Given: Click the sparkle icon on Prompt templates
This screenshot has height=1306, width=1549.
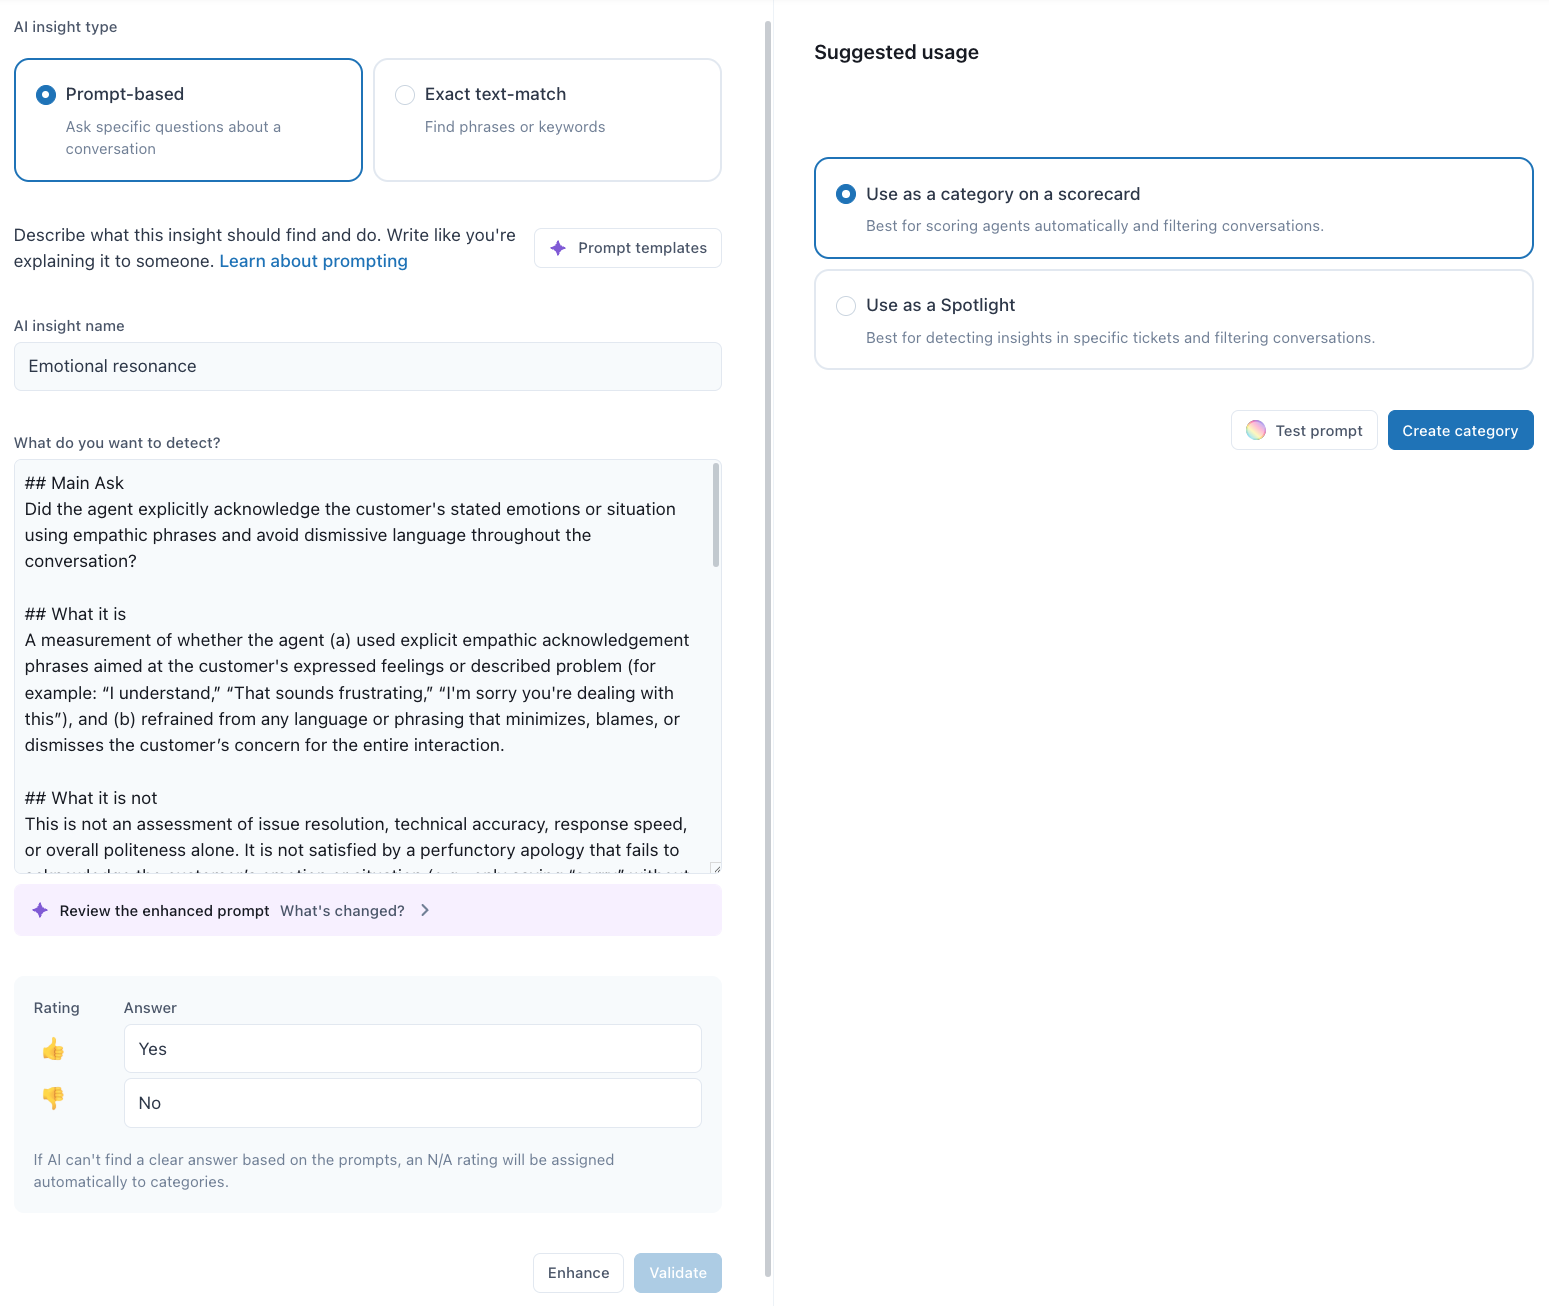Looking at the screenshot, I should [558, 248].
